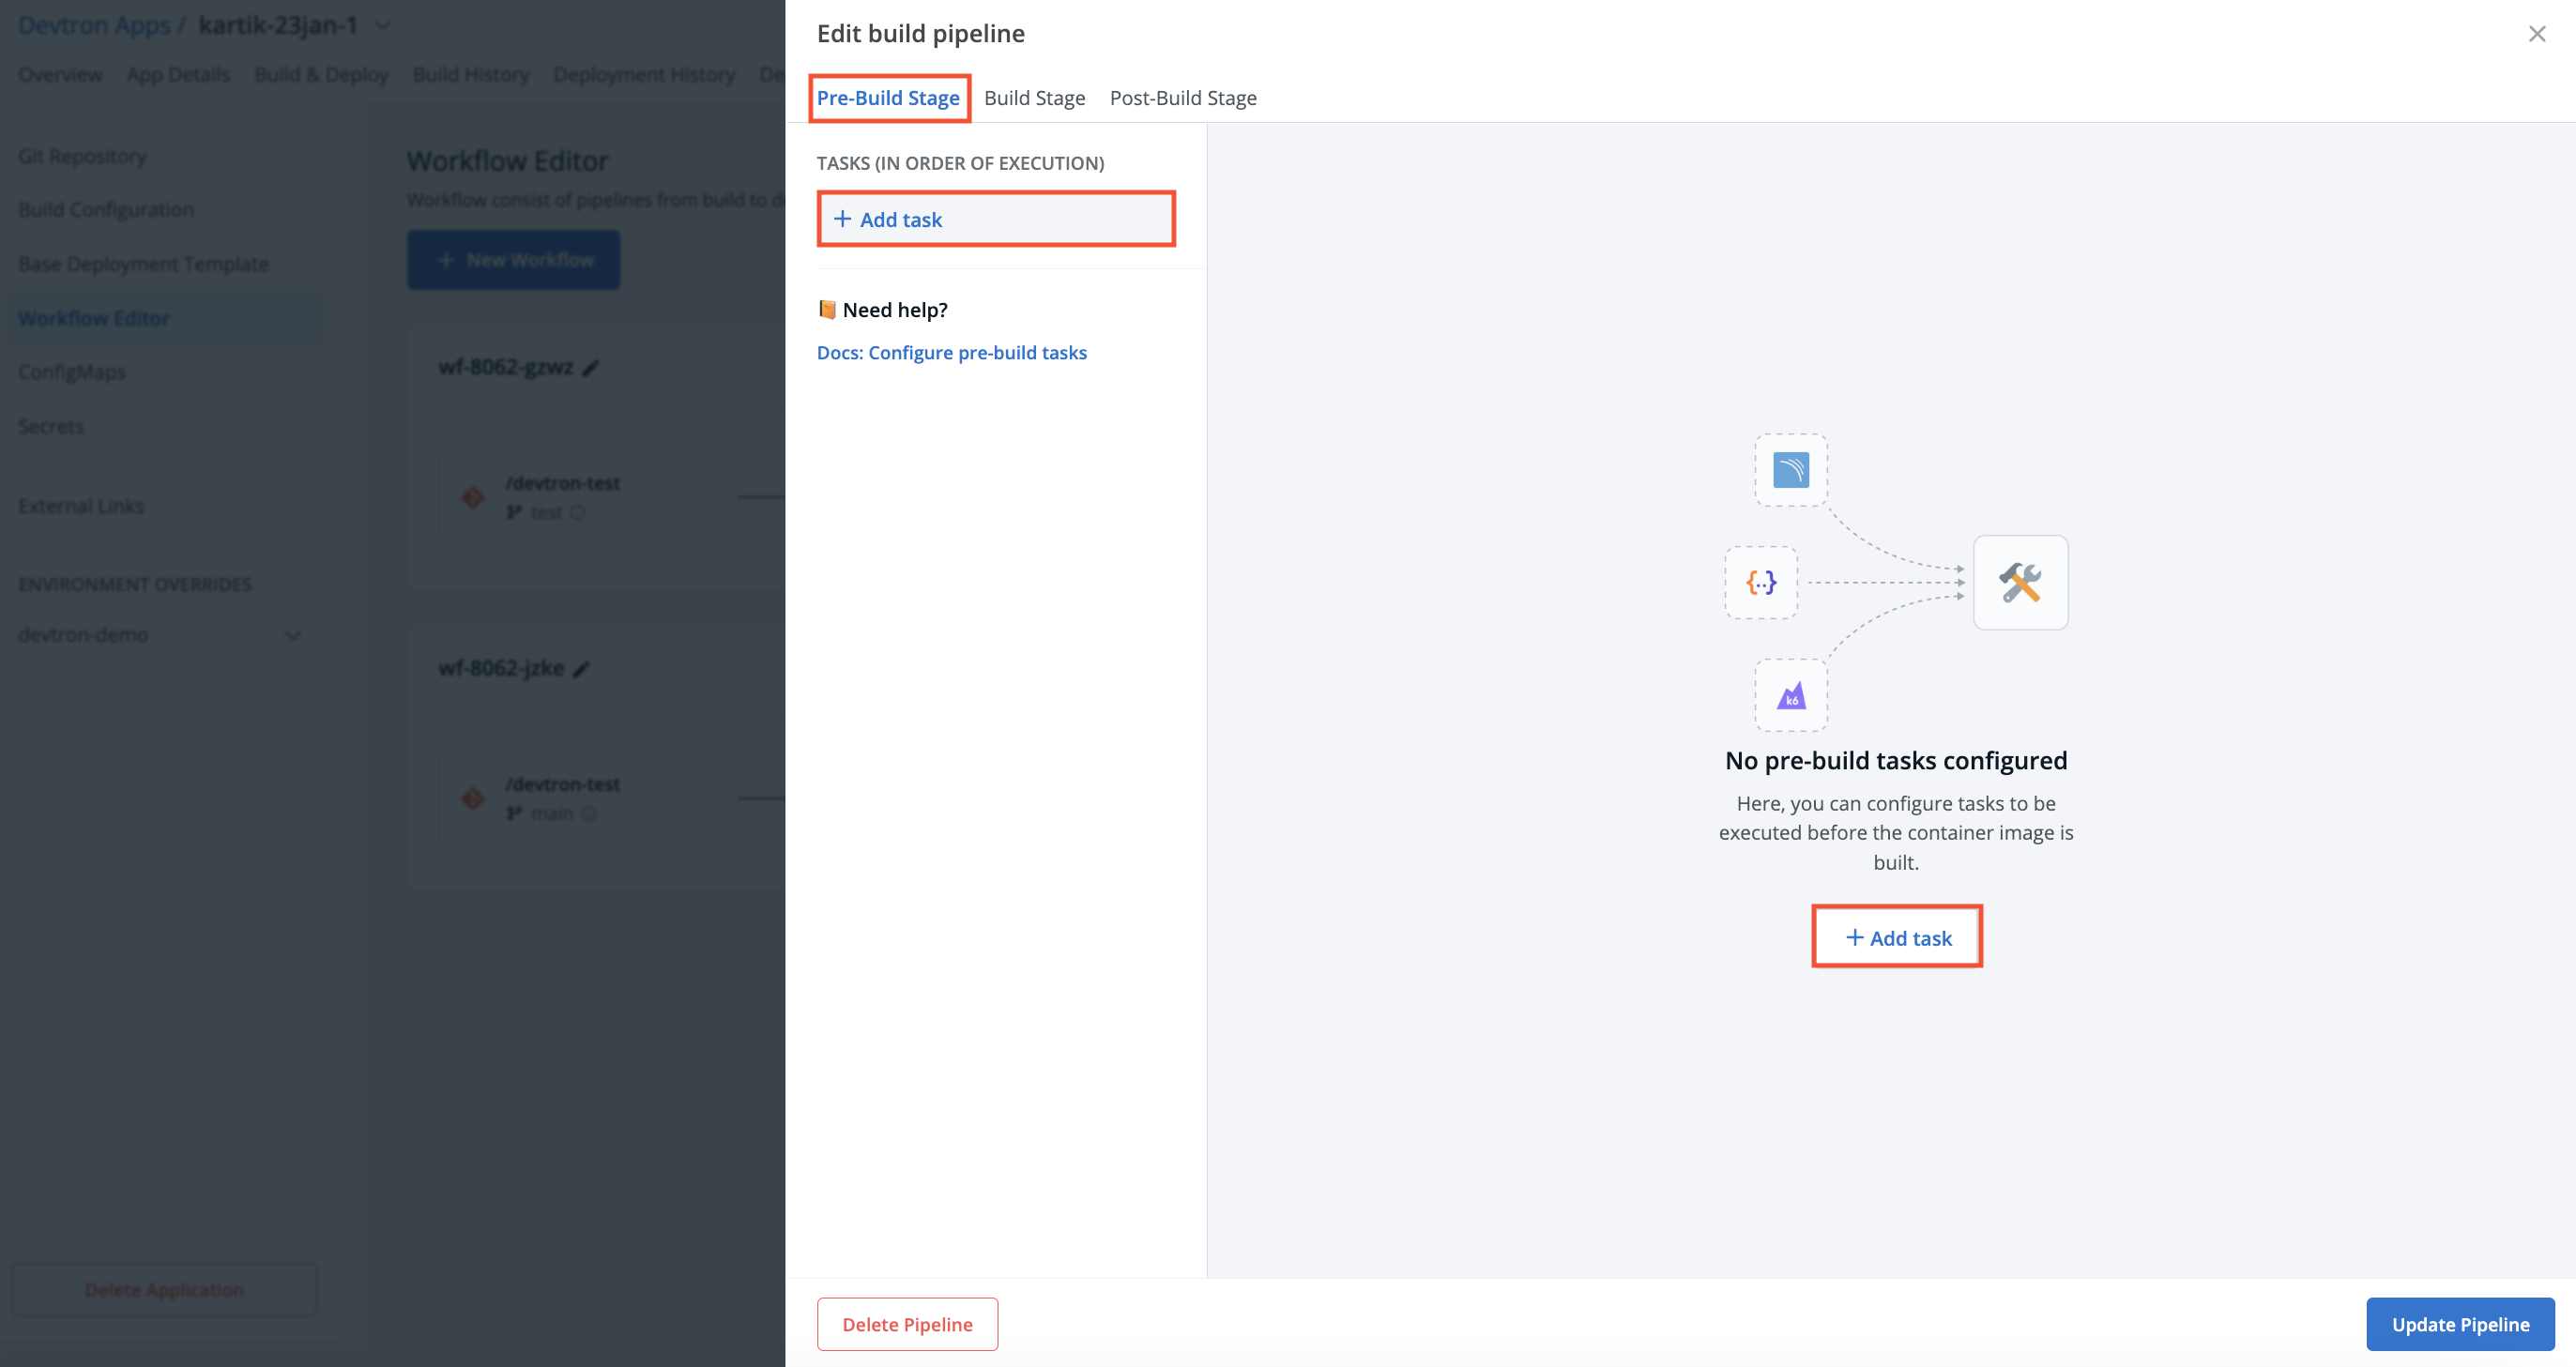Viewport: 2576px width, 1367px height.
Task: Edit workflow name wf-8062-jzke pencil icon
Action: coord(581,669)
